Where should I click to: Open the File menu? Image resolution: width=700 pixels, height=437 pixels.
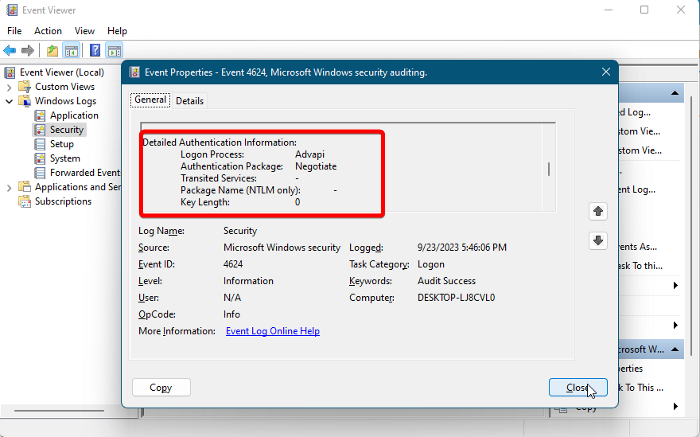pyautogui.click(x=14, y=31)
